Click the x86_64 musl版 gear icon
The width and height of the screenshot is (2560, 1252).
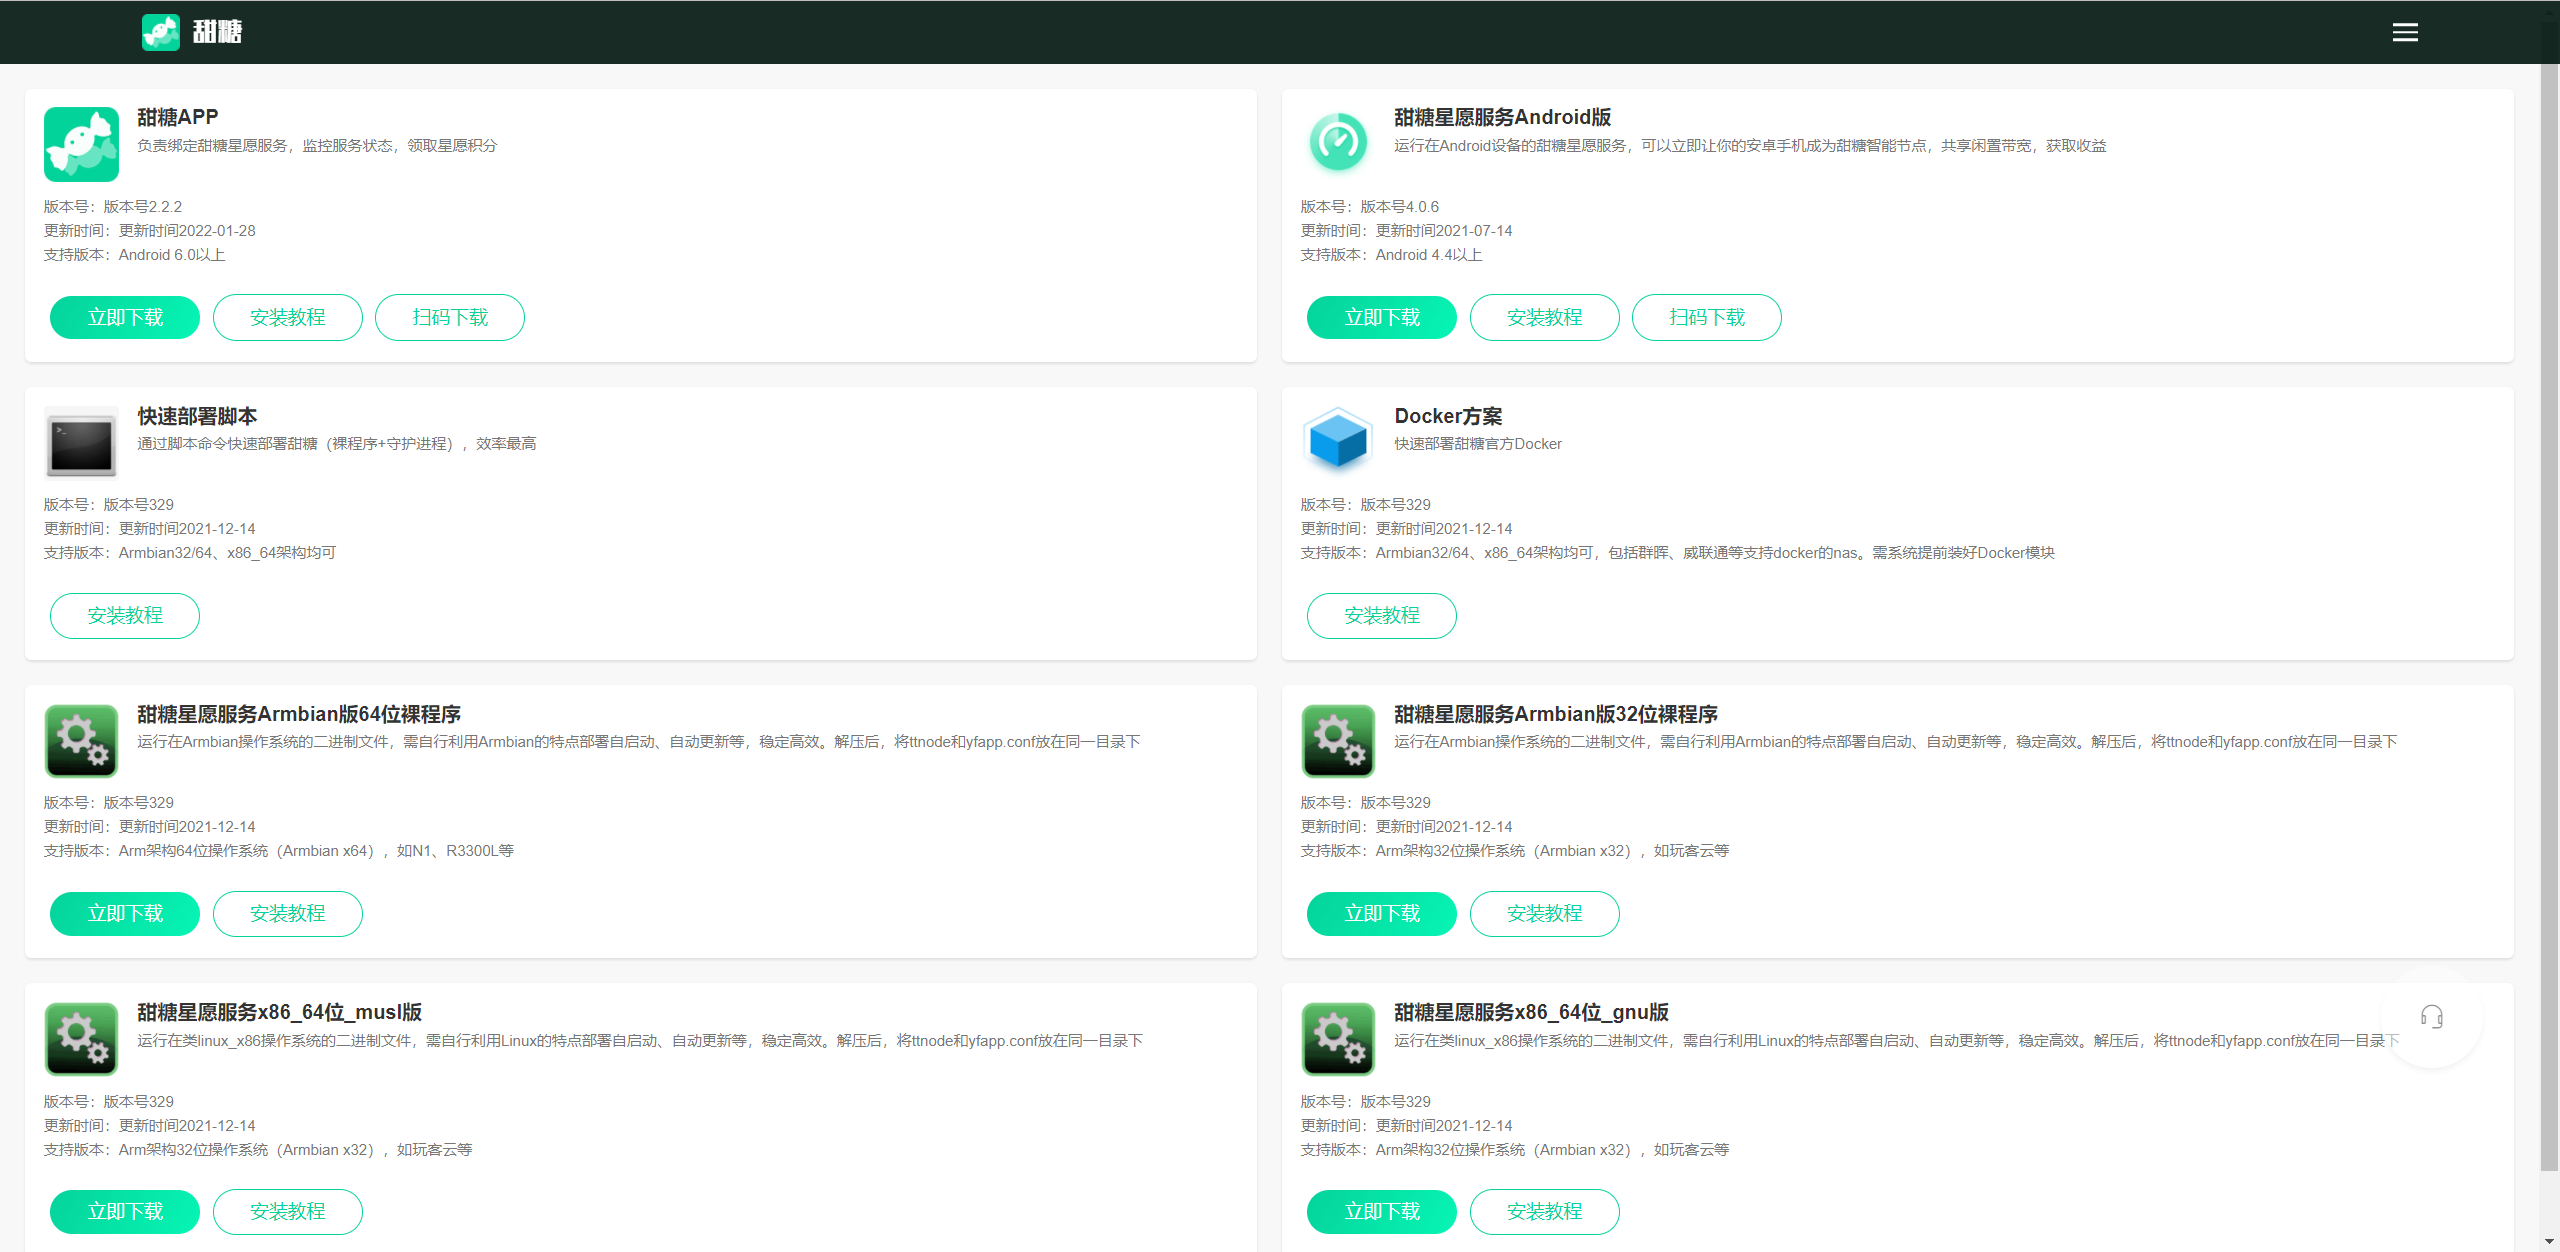(81, 1039)
